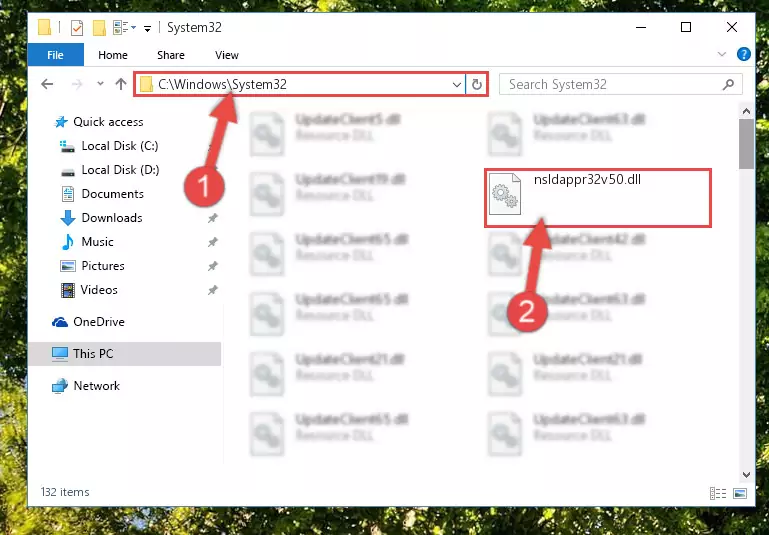Click the pin icon beside Pictures
Screen dimensions: 769x535
click(212, 266)
